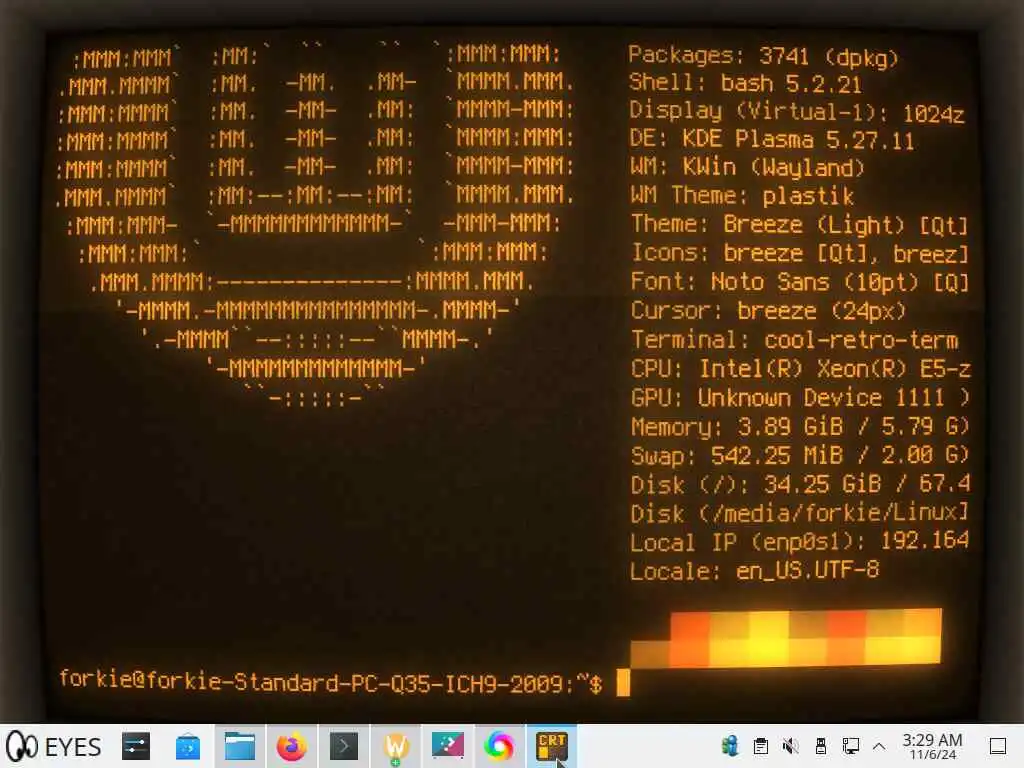
Task: Open the removable devices tray icon
Action: pyautogui.click(x=821, y=746)
